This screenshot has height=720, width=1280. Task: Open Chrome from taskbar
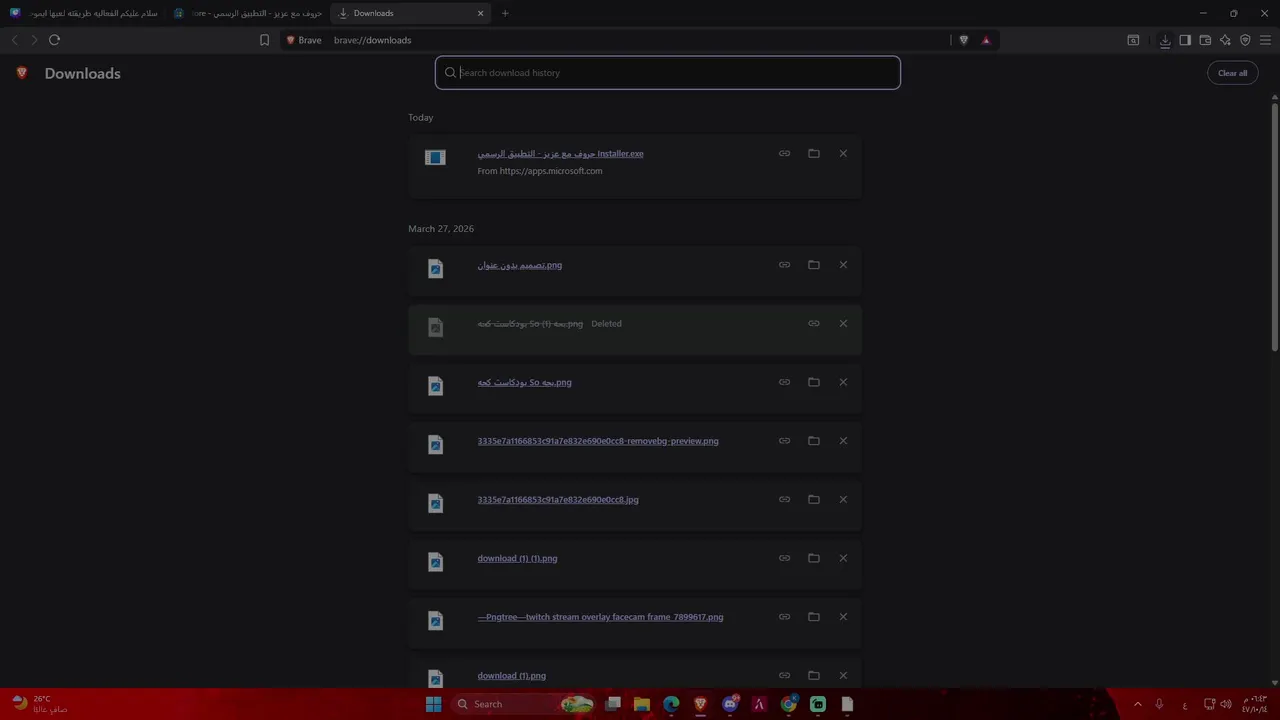point(789,704)
